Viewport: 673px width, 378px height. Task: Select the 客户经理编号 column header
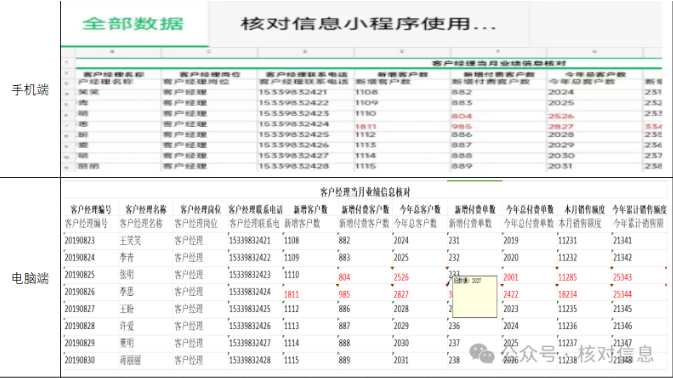[x=91, y=209]
